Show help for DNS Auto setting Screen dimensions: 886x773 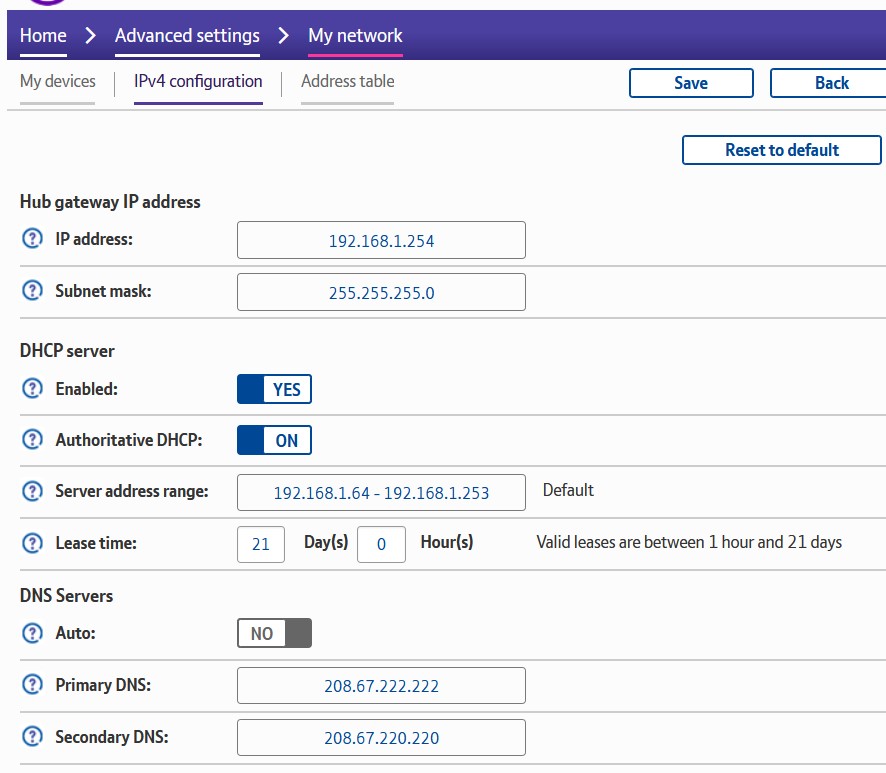tap(33, 633)
